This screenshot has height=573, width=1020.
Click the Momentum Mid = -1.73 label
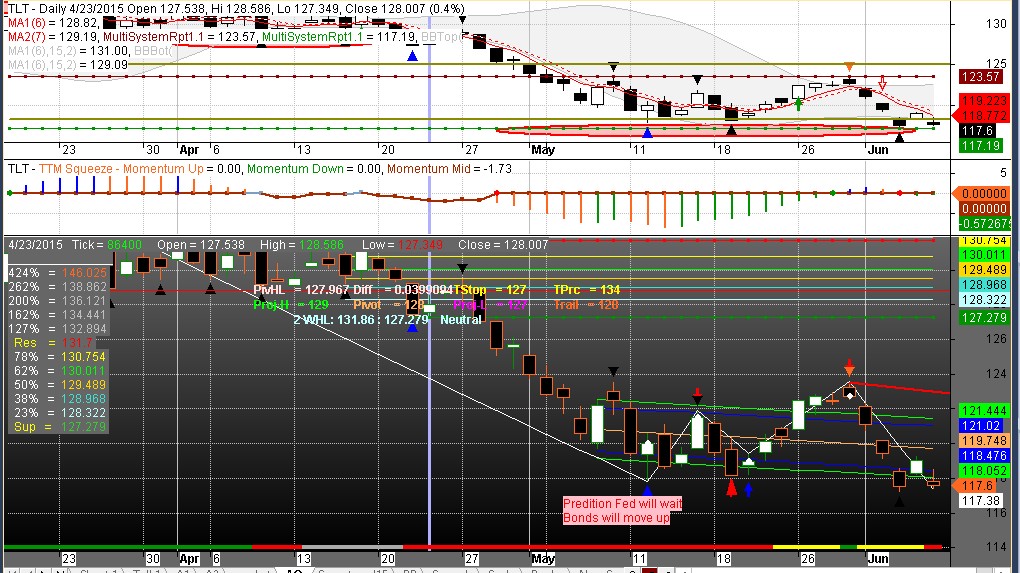(x=449, y=169)
